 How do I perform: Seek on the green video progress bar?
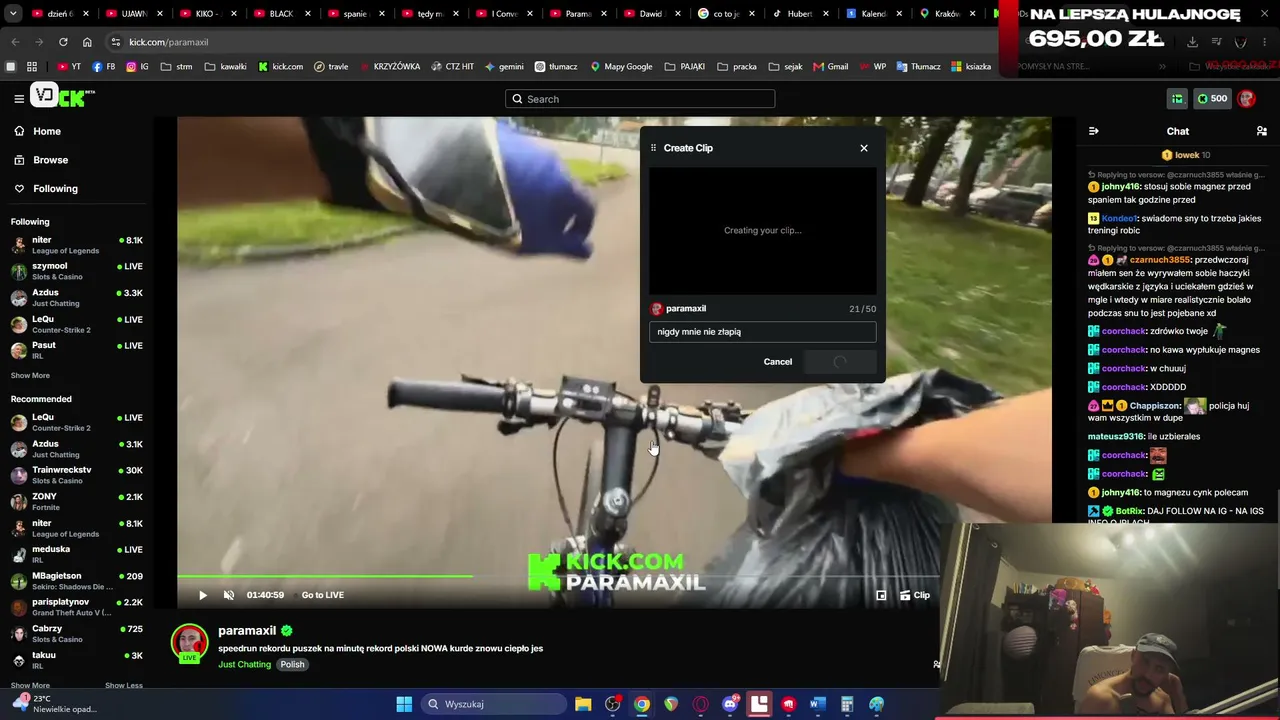[x=558, y=576]
